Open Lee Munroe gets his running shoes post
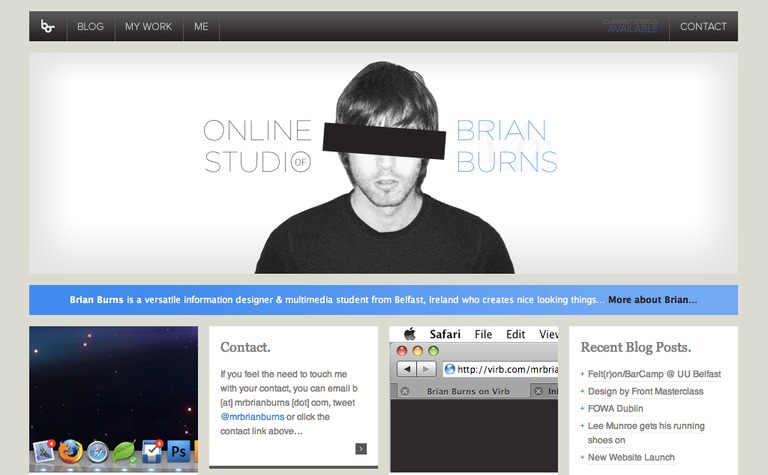This screenshot has height=475, width=768. click(x=646, y=433)
